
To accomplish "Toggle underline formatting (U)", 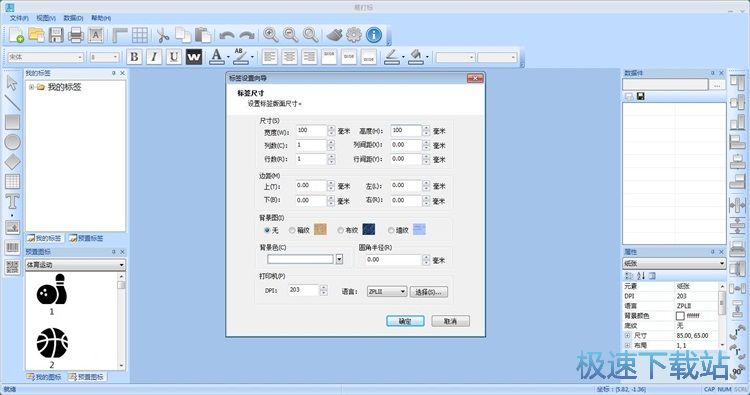I will (x=174, y=57).
